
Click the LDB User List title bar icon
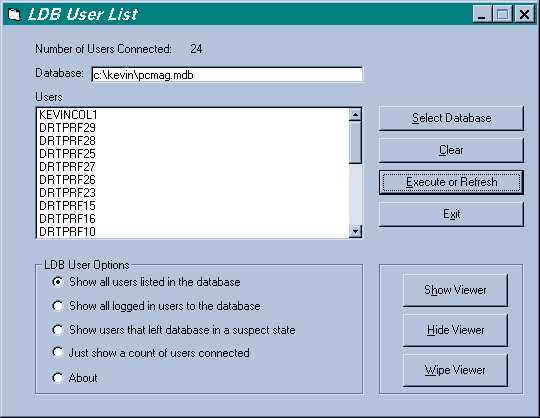(x=14, y=14)
